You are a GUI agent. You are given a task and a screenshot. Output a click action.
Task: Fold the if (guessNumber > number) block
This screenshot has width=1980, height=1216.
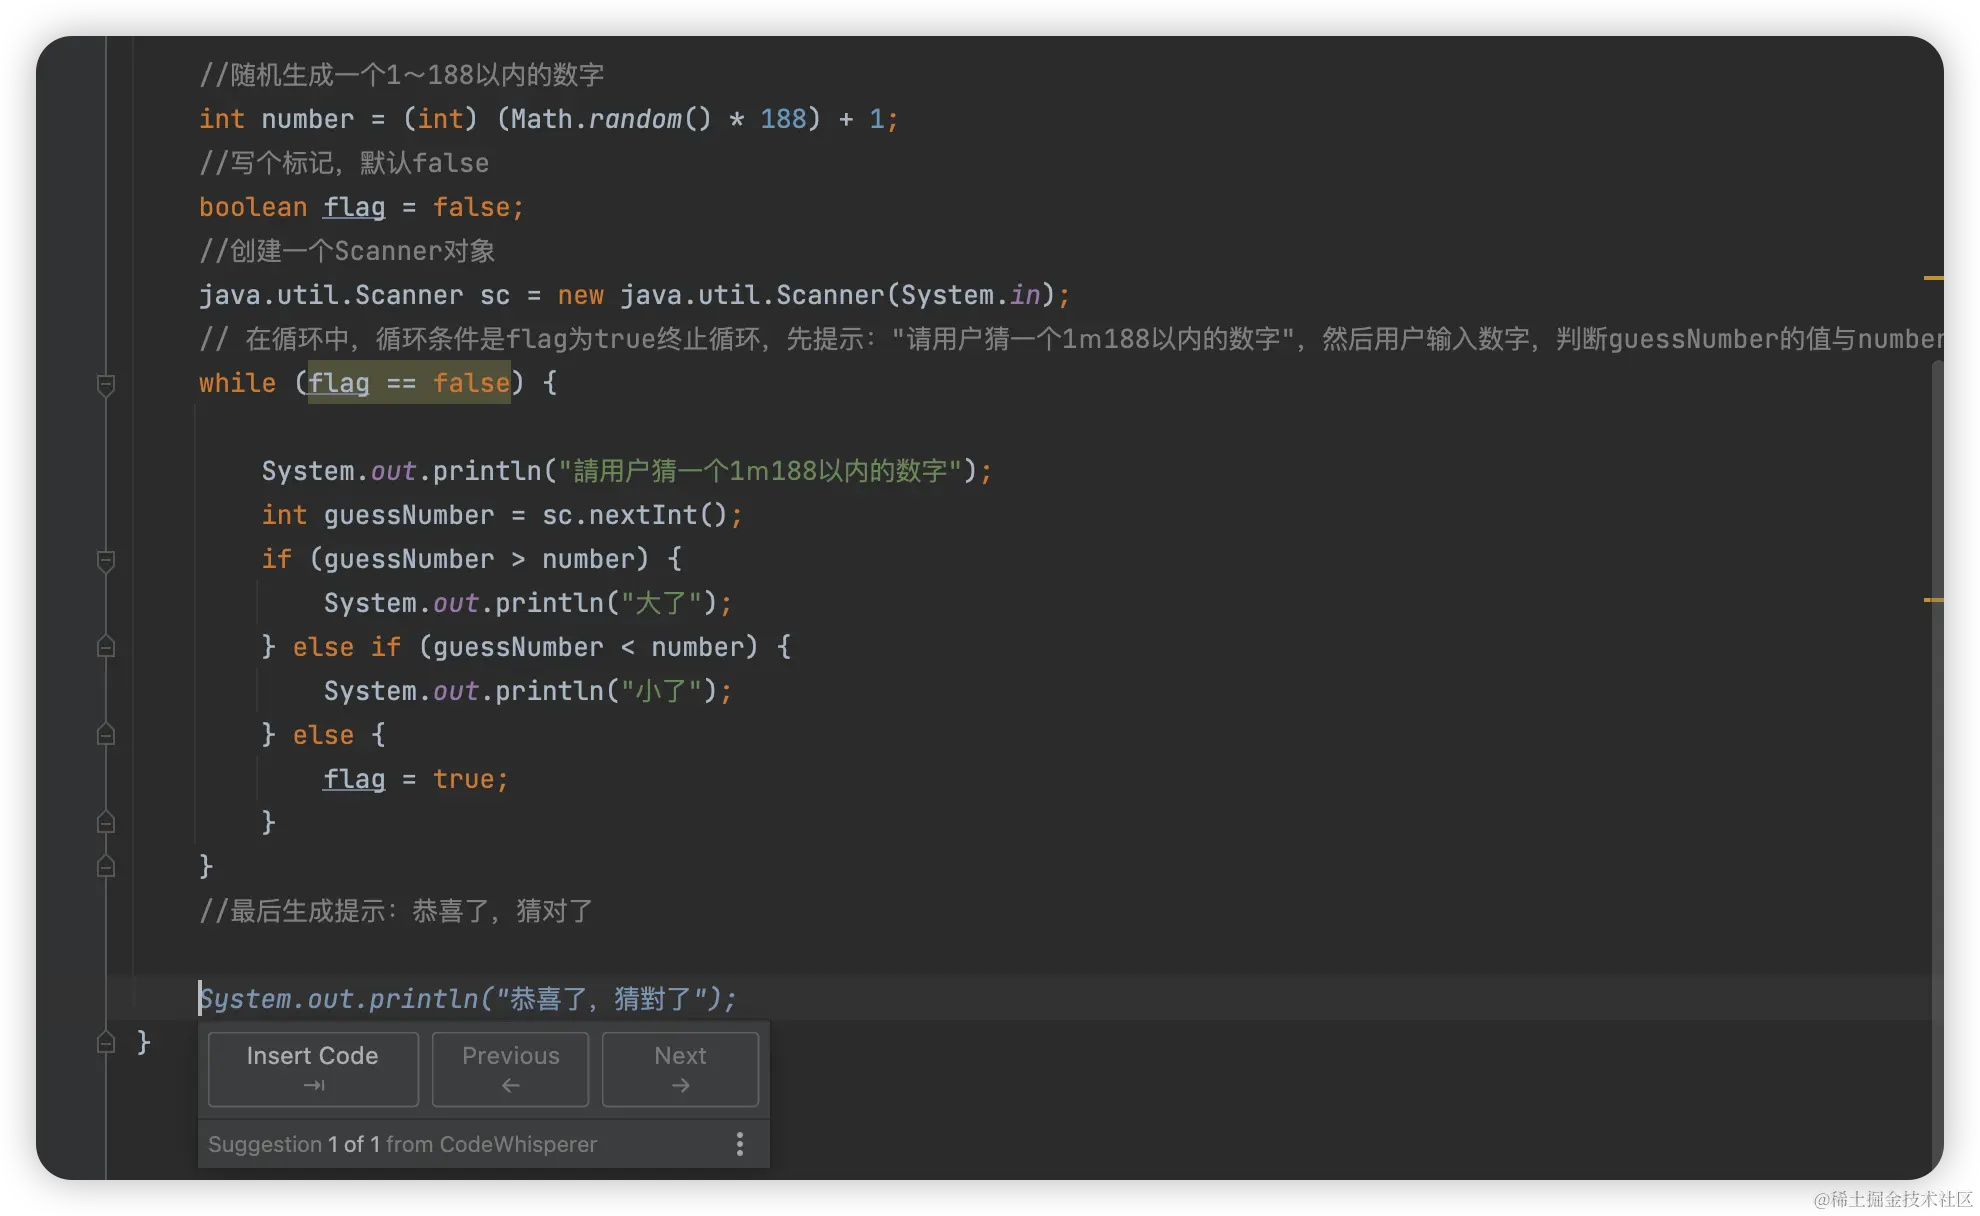coord(106,560)
